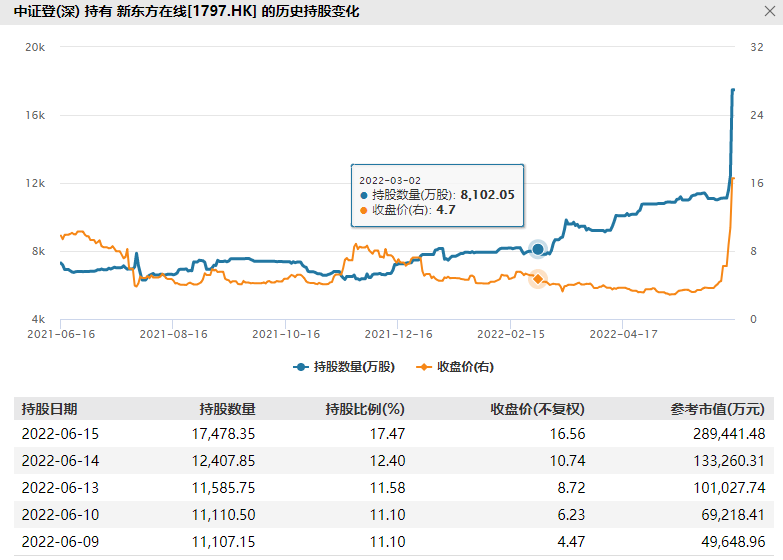Select the 2022-06-14 holdings row date
The image size is (783, 560).
point(61,461)
